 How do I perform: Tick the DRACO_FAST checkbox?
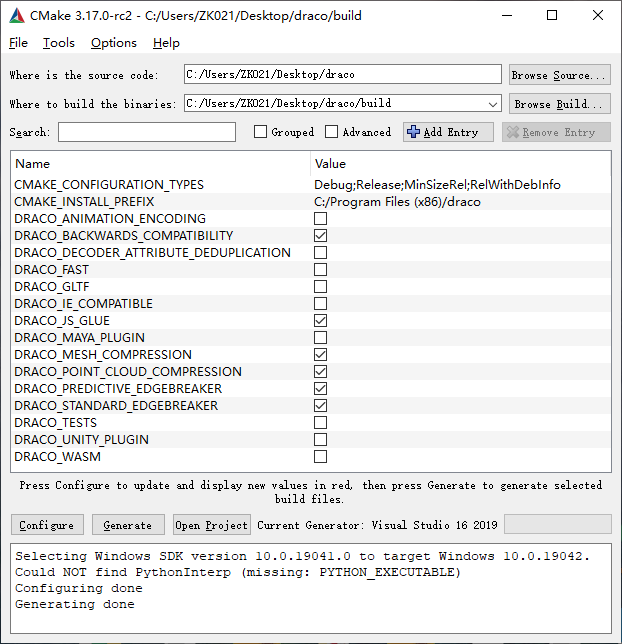pyautogui.click(x=320, y=269)
